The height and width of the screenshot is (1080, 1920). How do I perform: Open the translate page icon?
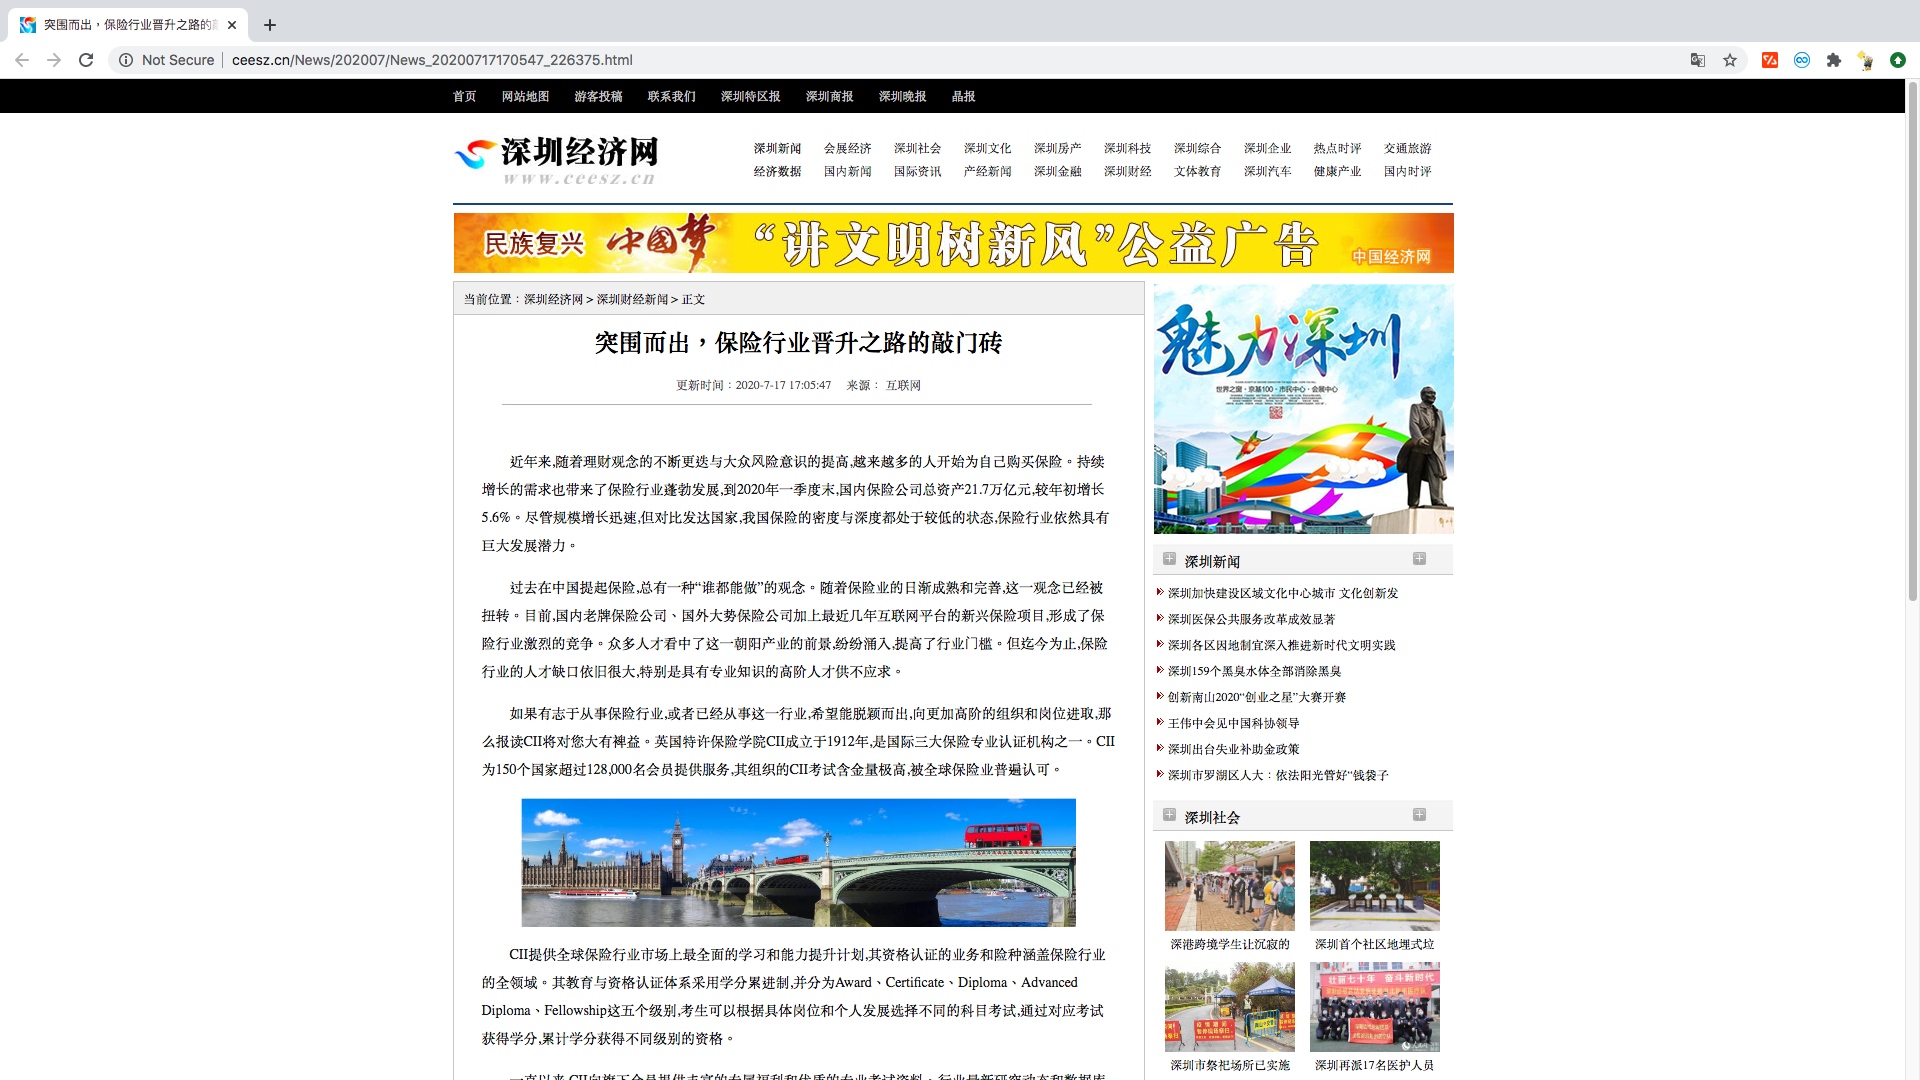click(1698, 60)
